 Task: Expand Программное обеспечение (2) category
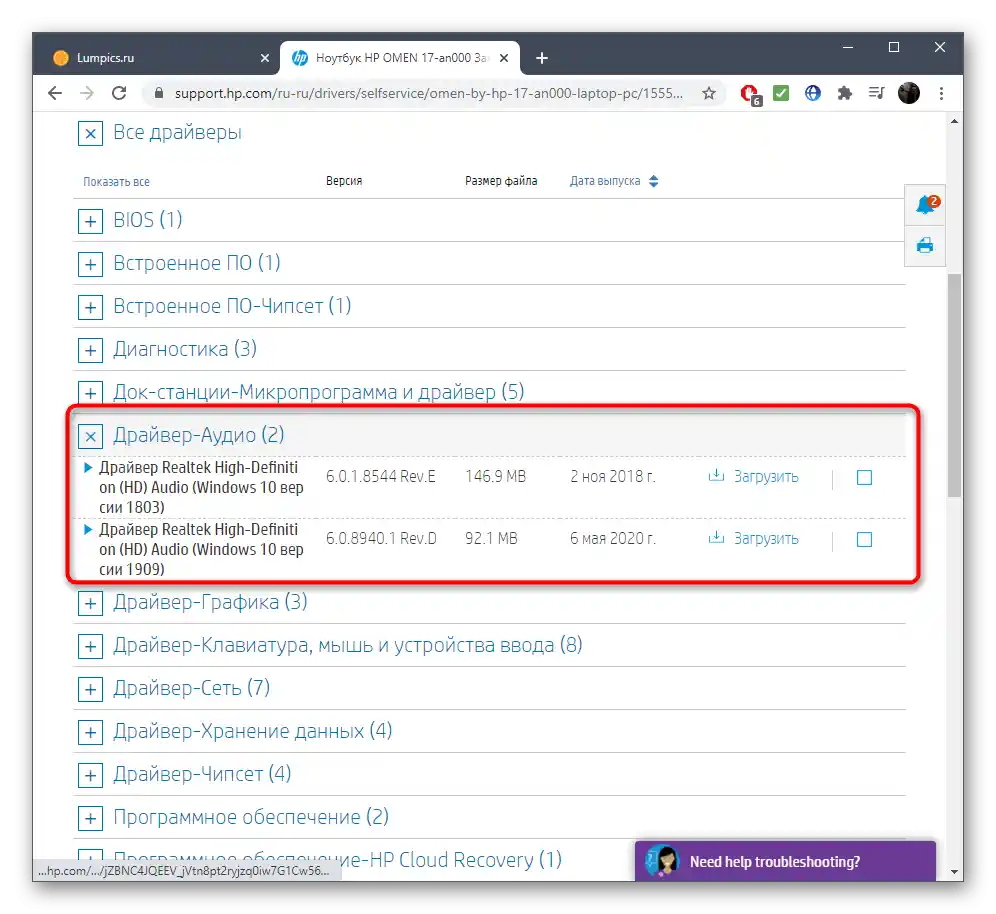coord(90,818)
